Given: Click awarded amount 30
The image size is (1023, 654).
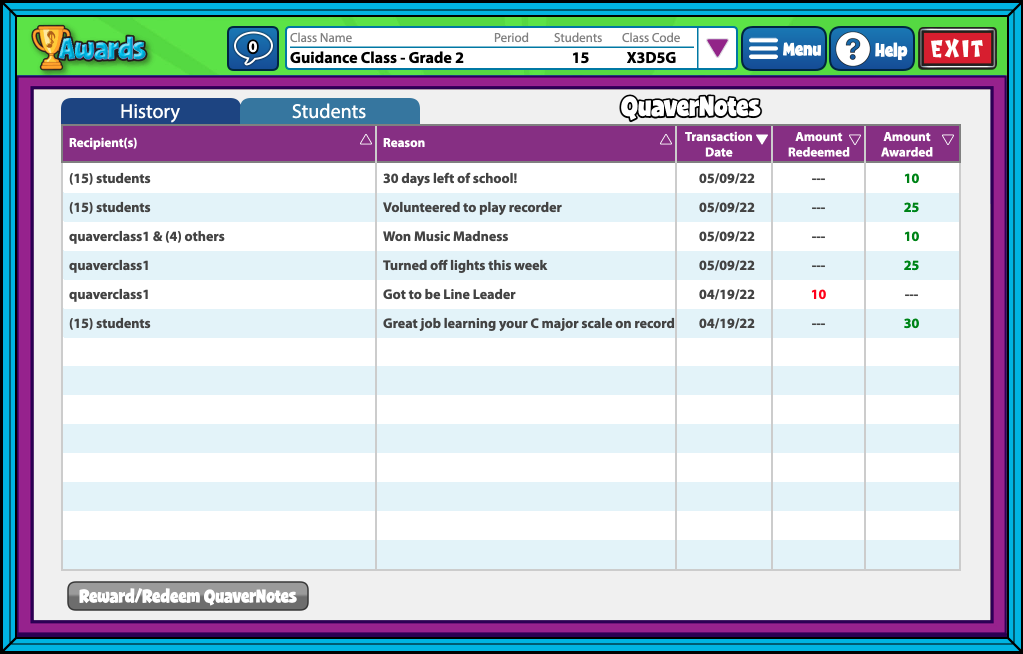Looking at the screenshot, I should click(911, 324).
